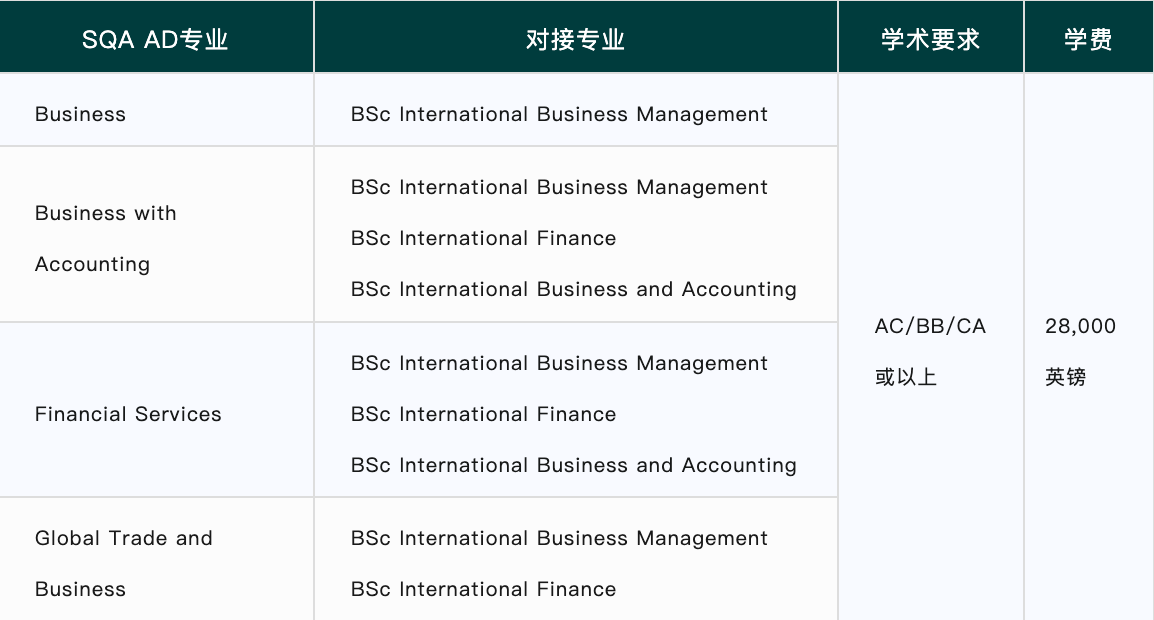Click BSc International Business Management in Business row
Viewport: 1154px width, 620px height.
(x=559, y=114)
